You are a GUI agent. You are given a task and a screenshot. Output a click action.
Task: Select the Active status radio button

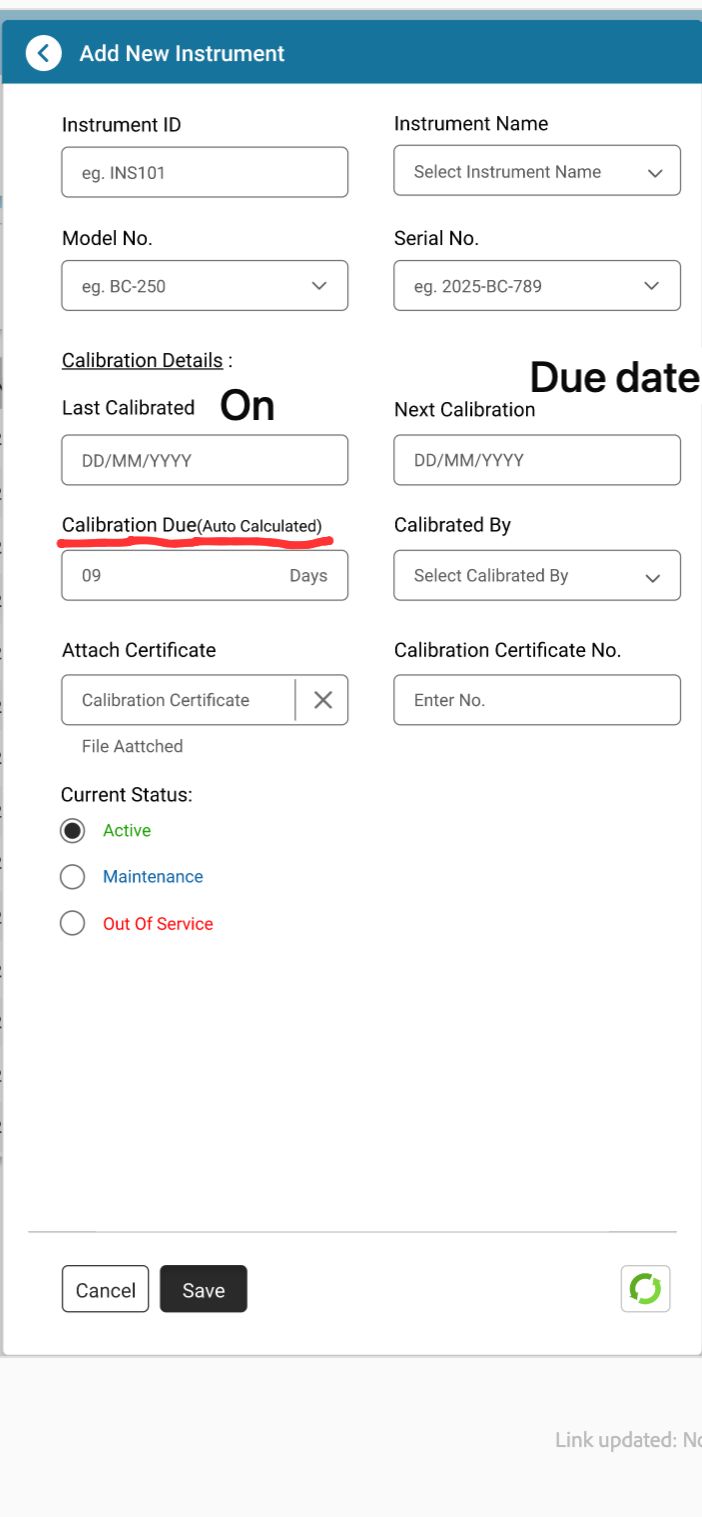click(x=73, y=831)
